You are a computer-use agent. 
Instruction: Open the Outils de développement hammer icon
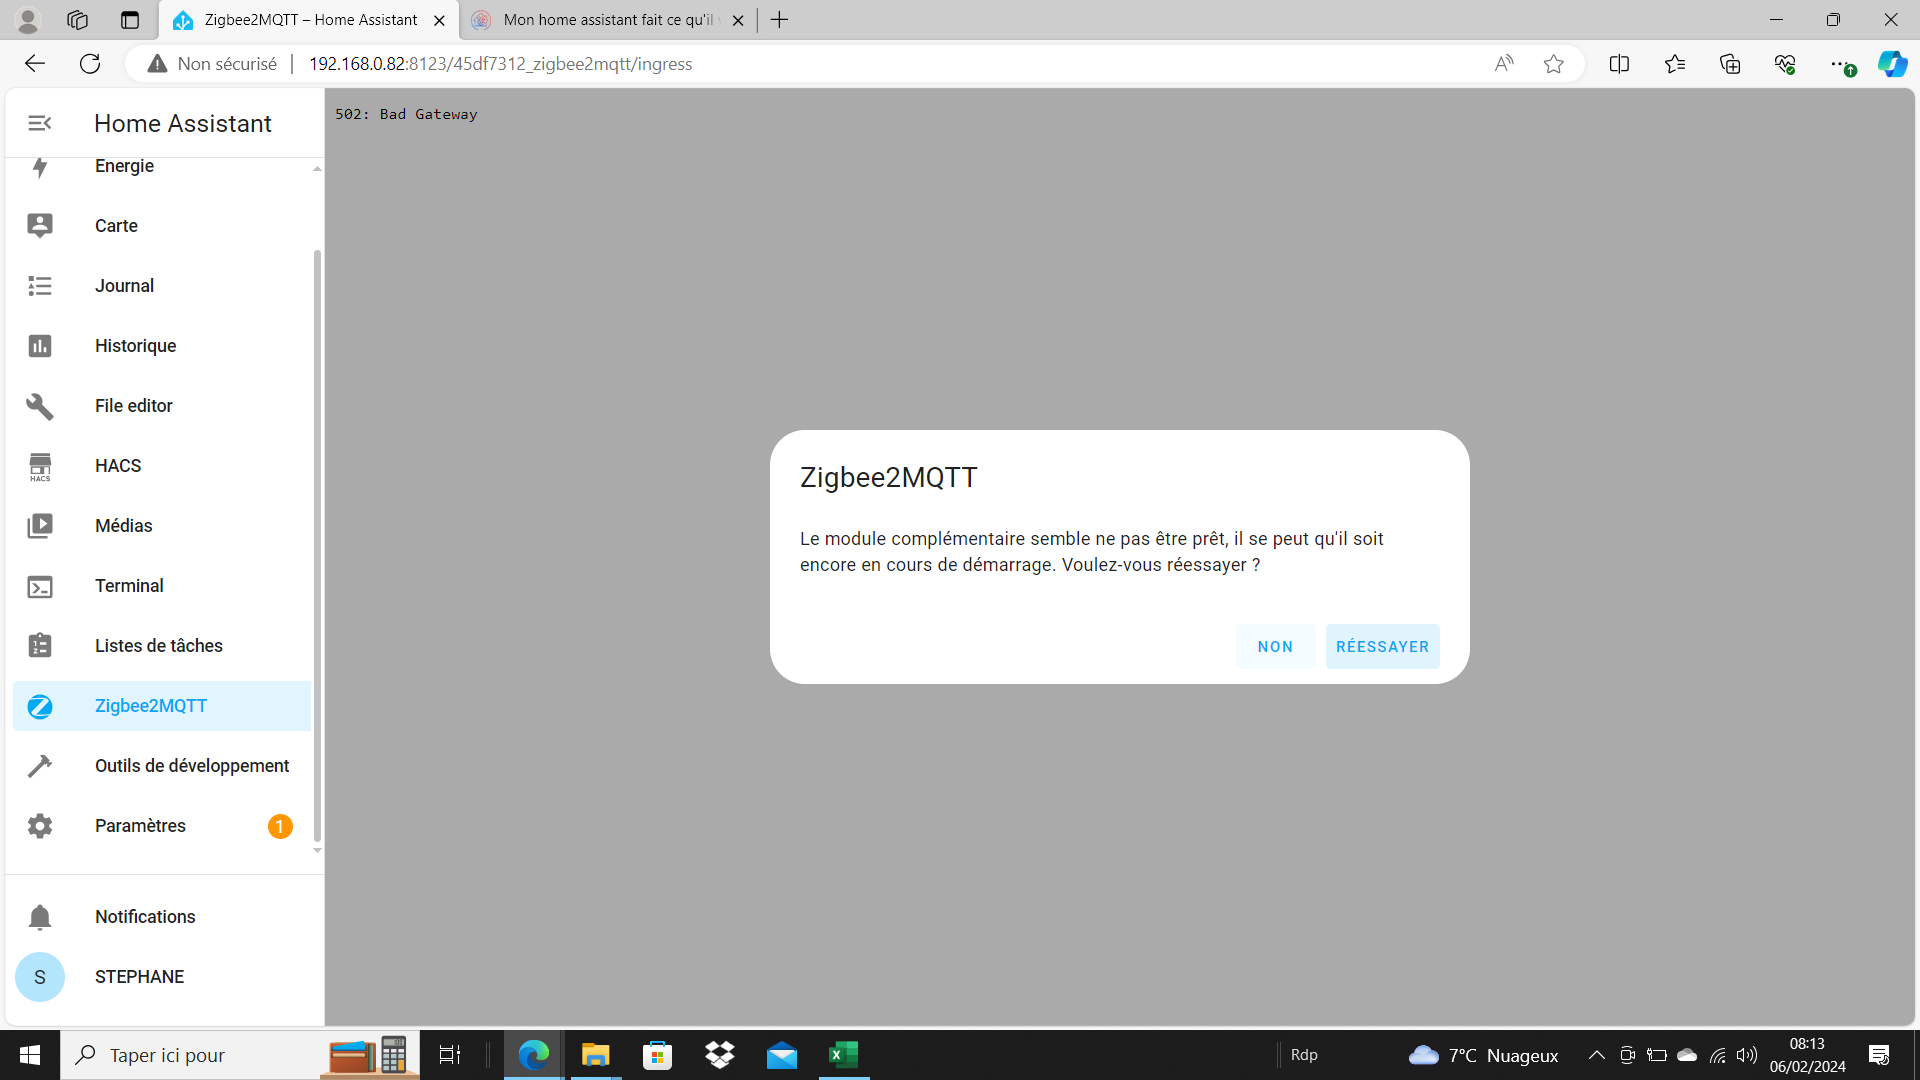[x=40, y=766]
